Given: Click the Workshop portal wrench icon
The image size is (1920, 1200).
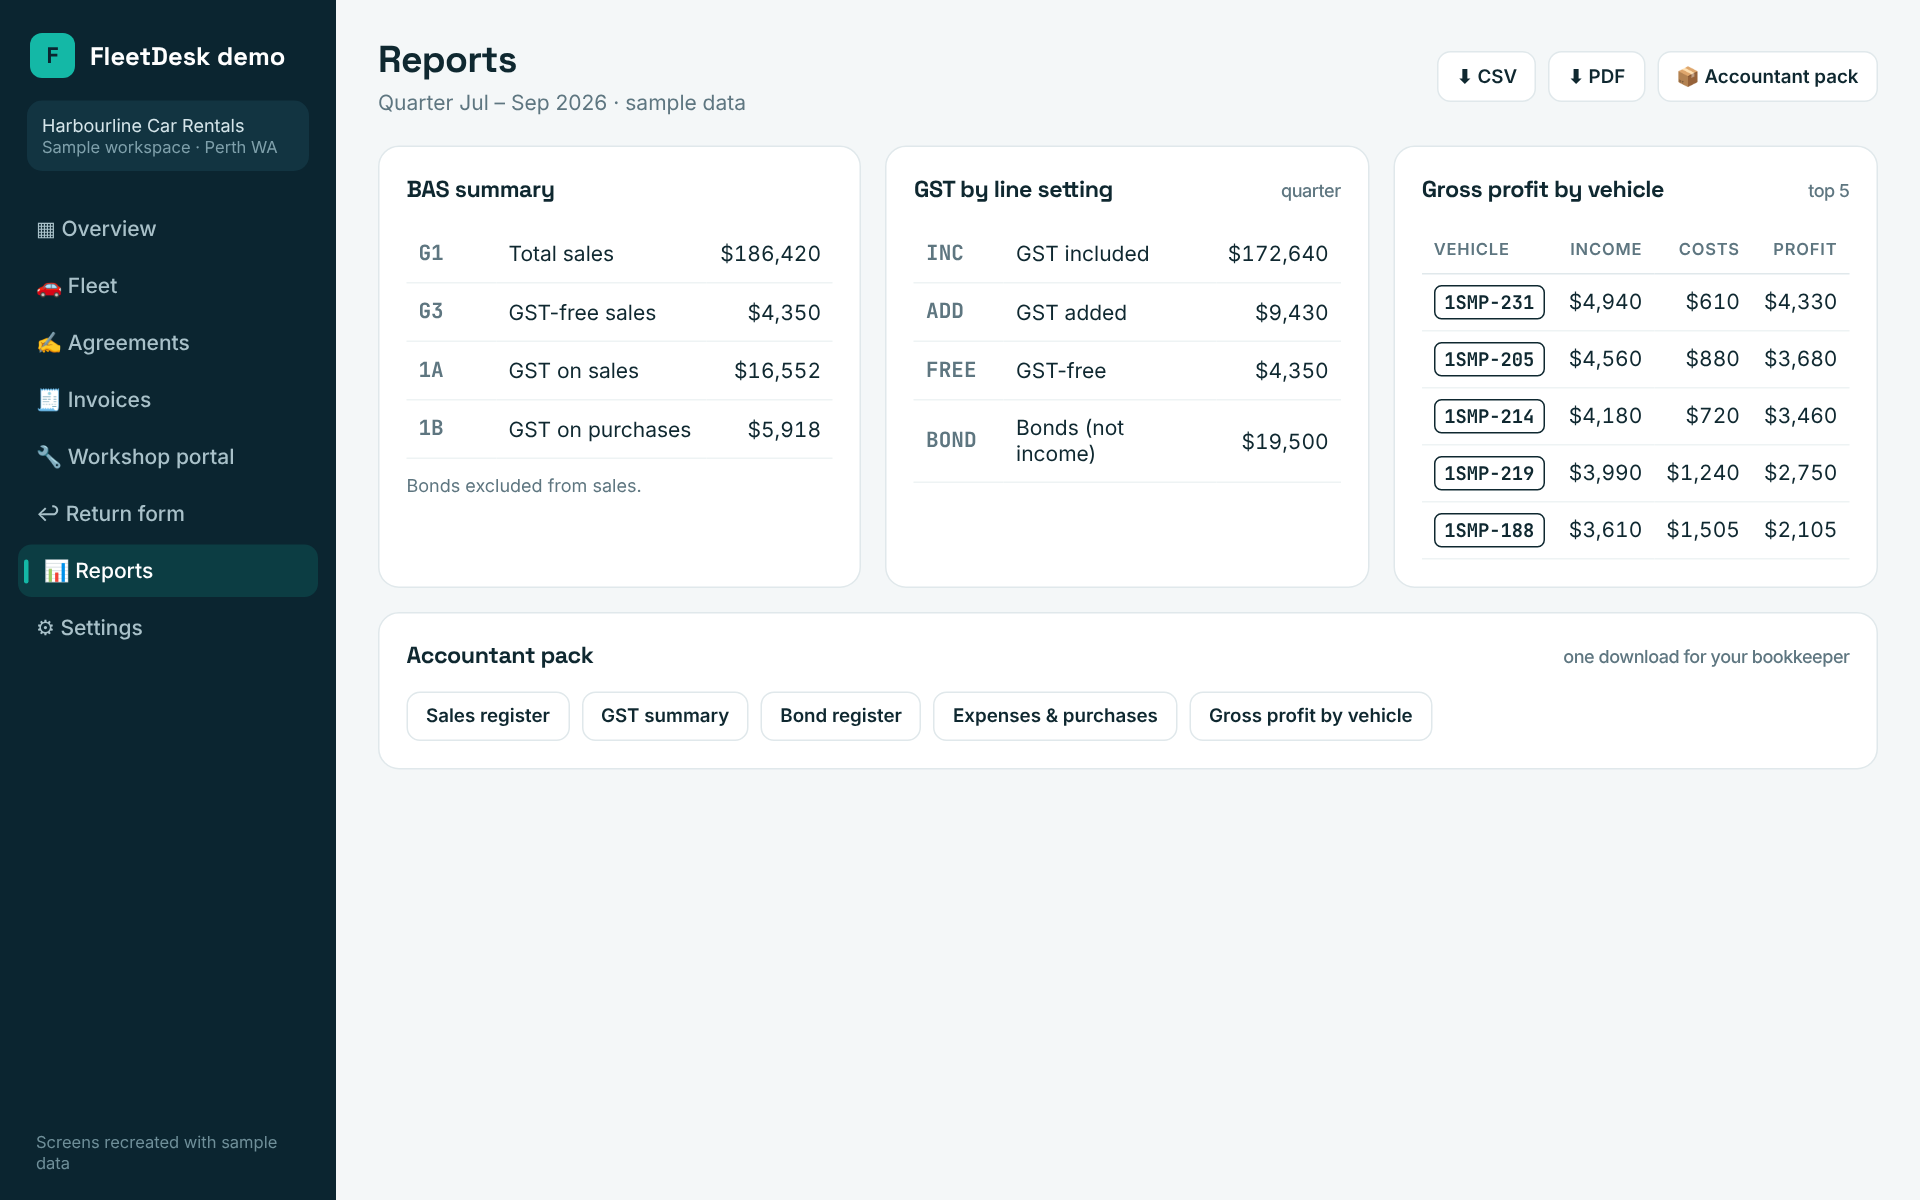Looking at the screenshot, I should (49, 458).
